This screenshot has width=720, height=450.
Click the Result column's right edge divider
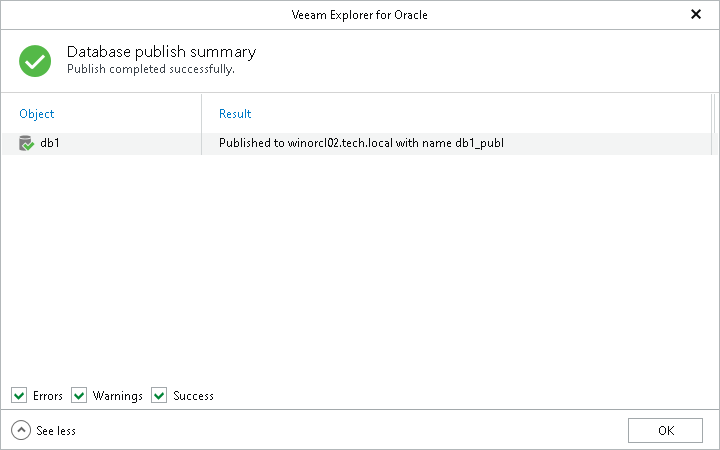coord(712,114)
